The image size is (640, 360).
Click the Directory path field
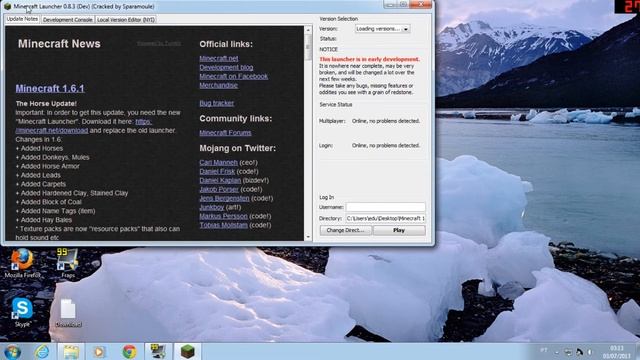(385, 218)
